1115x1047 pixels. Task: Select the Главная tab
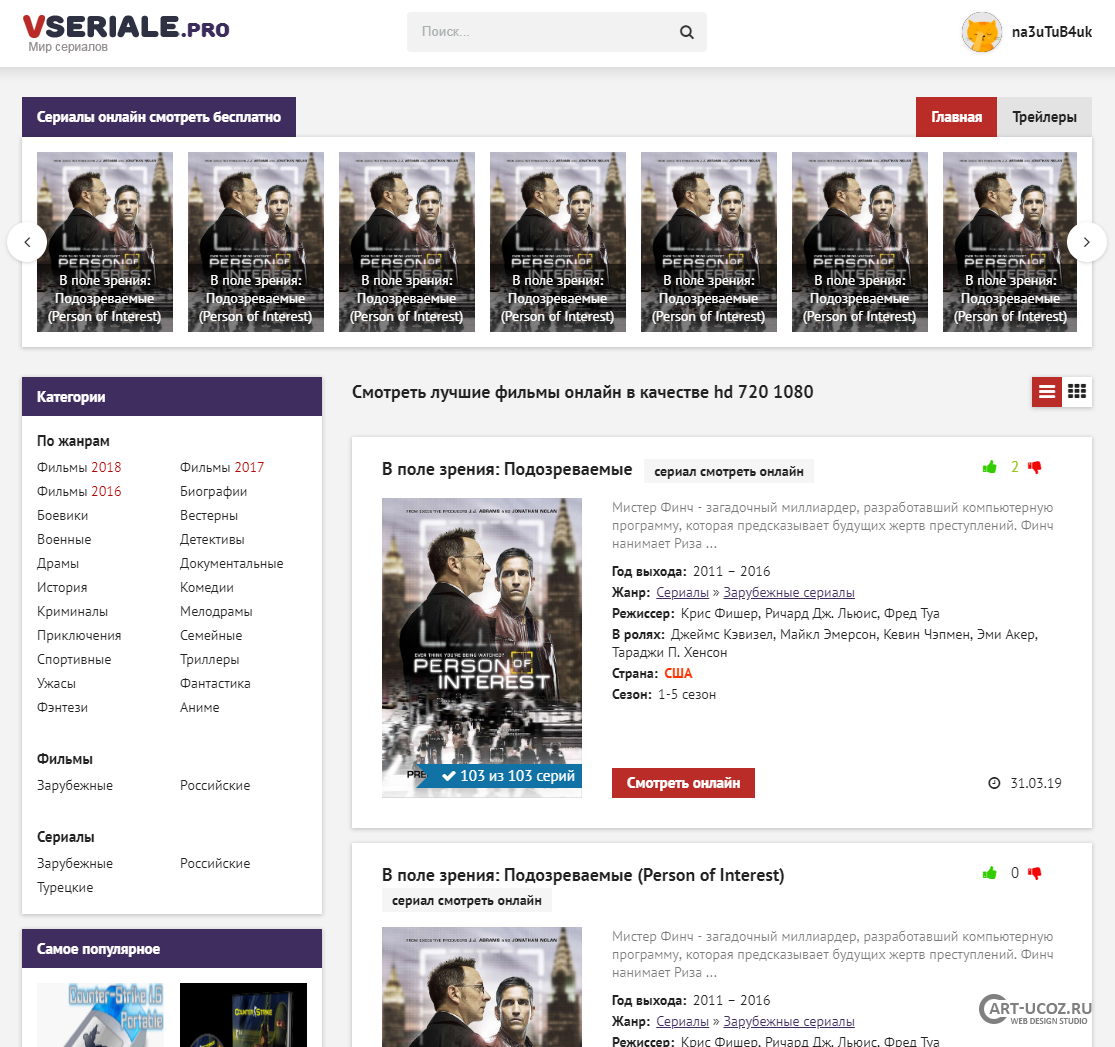point(956,117)
